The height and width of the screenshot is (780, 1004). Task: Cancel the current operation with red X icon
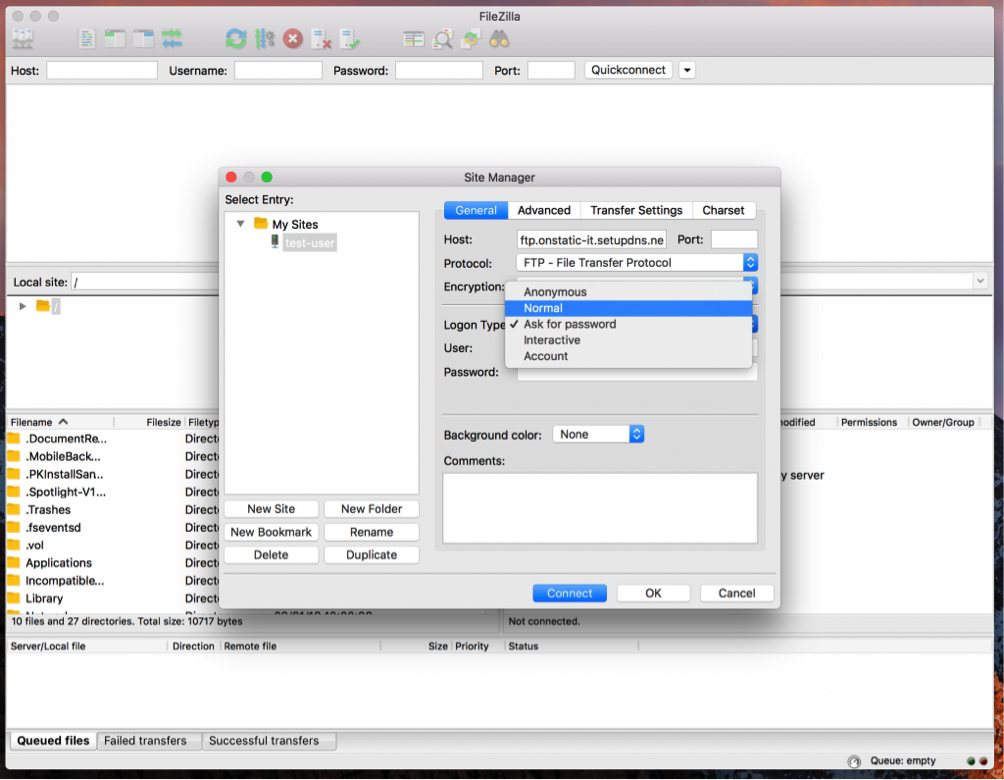293,40
